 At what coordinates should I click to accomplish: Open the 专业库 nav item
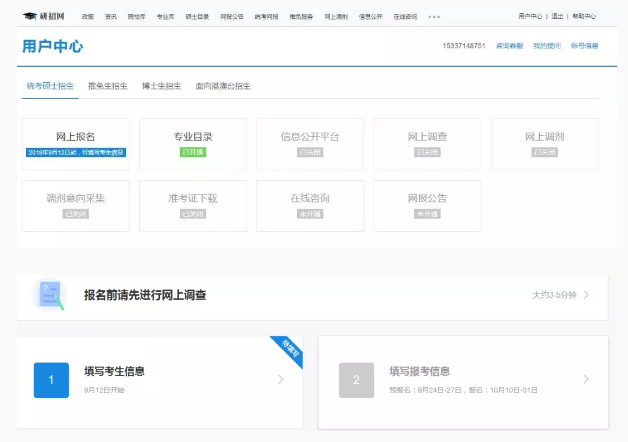165,17
